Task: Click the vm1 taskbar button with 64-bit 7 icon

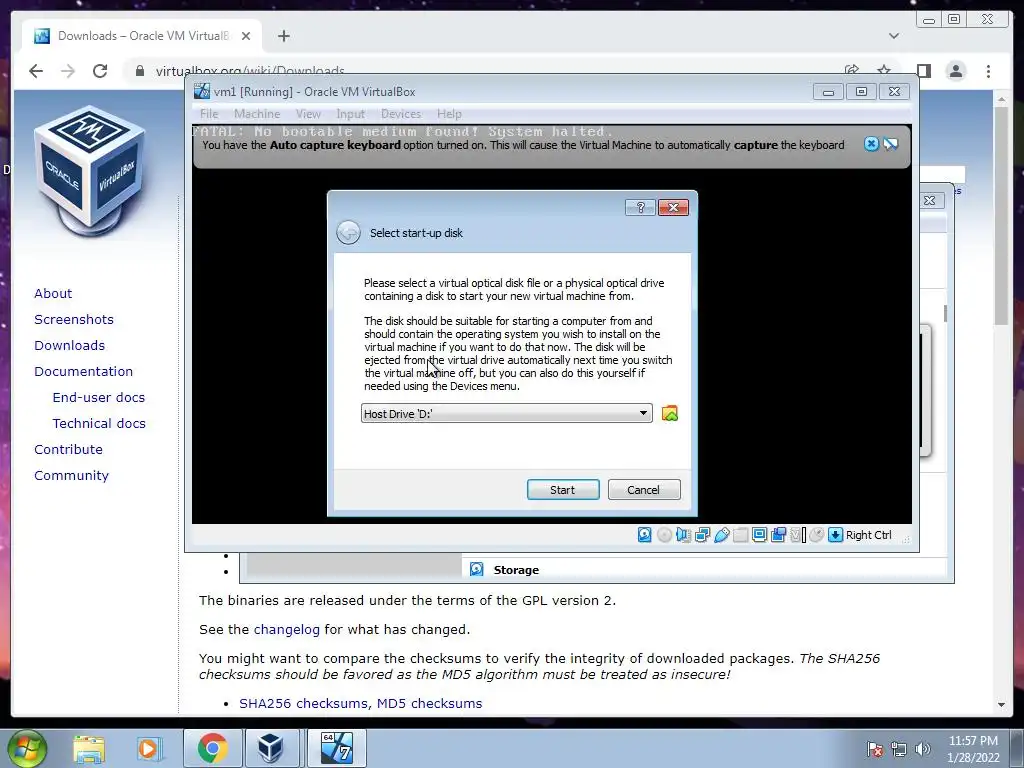Action: [x=338, y=748]
